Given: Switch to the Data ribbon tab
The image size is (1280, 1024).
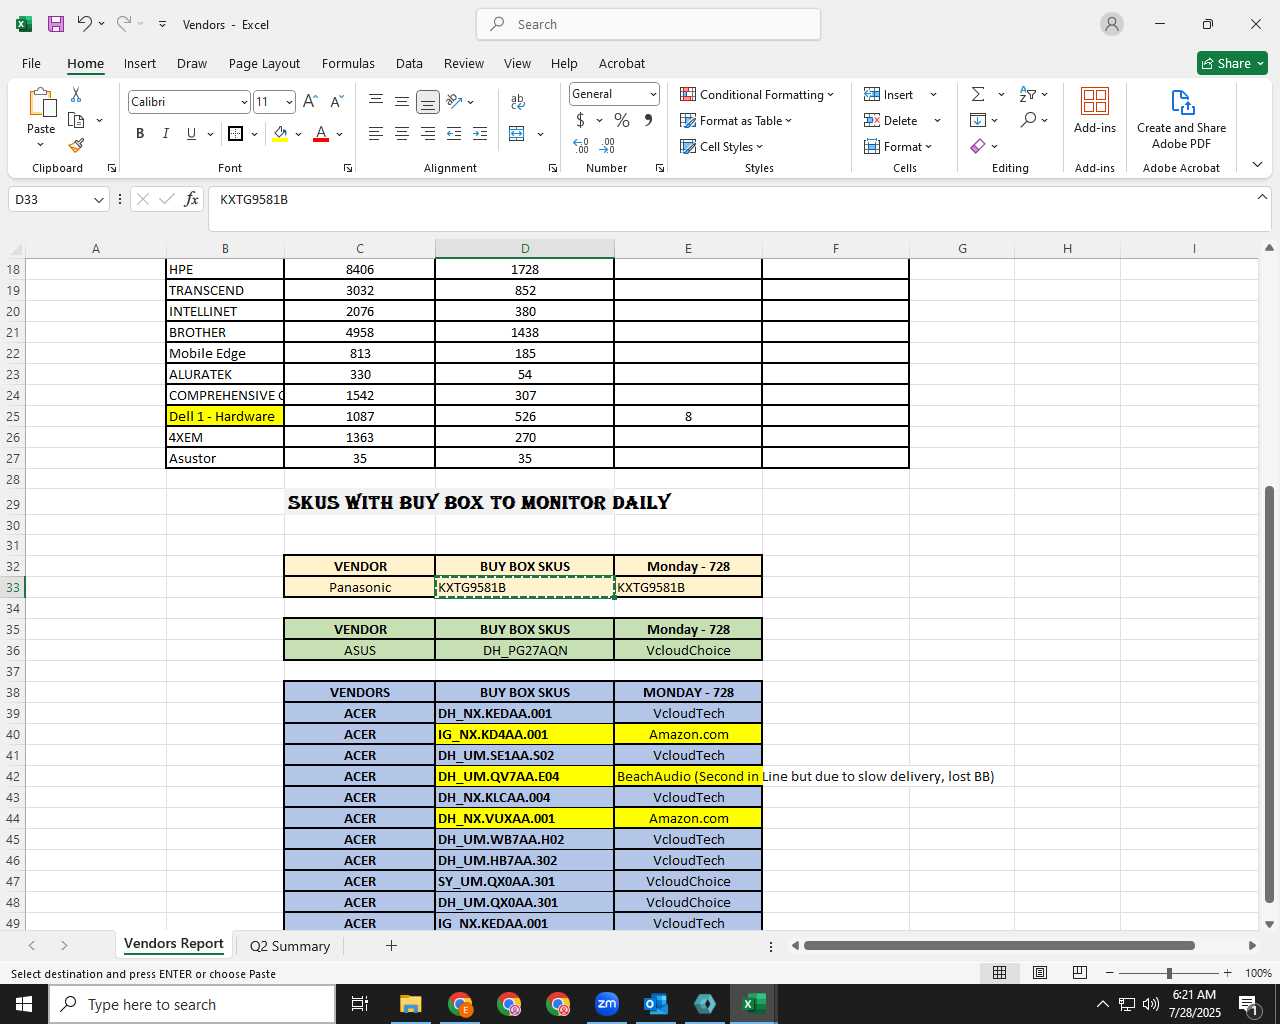Looking at the screenshot, I should pos(409,63).
